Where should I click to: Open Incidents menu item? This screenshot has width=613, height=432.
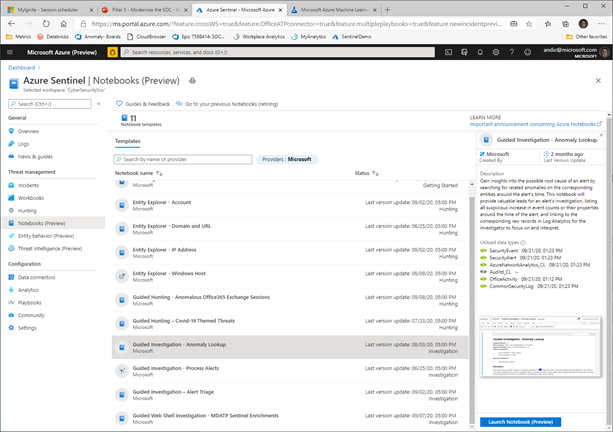(28, 185)
